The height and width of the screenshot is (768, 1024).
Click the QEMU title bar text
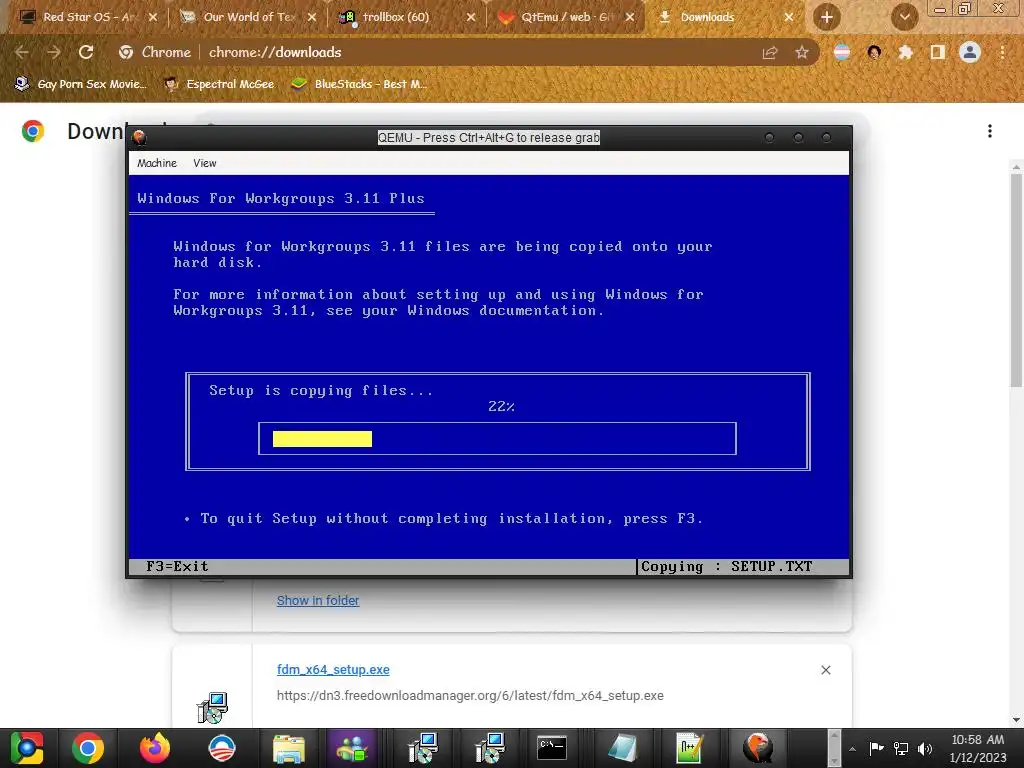488,138
